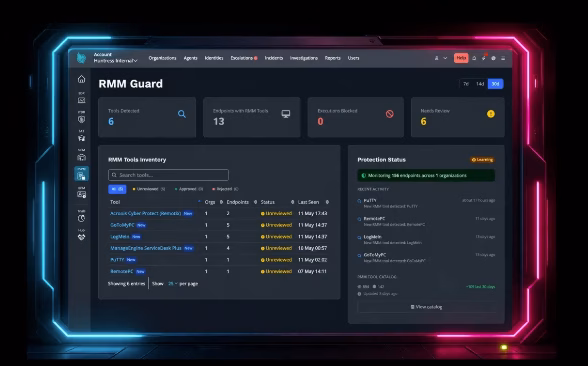The width and height of the screenshot is (588, 366).
Task: Click the "Showing 6 entries" text
Action: point(126,284)
